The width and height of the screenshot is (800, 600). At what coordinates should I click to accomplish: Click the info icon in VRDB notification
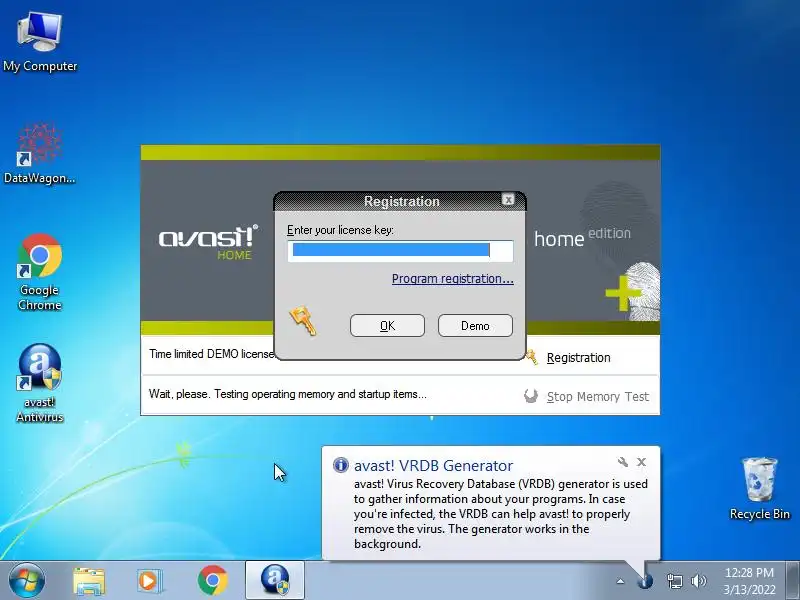coord(340,465)
